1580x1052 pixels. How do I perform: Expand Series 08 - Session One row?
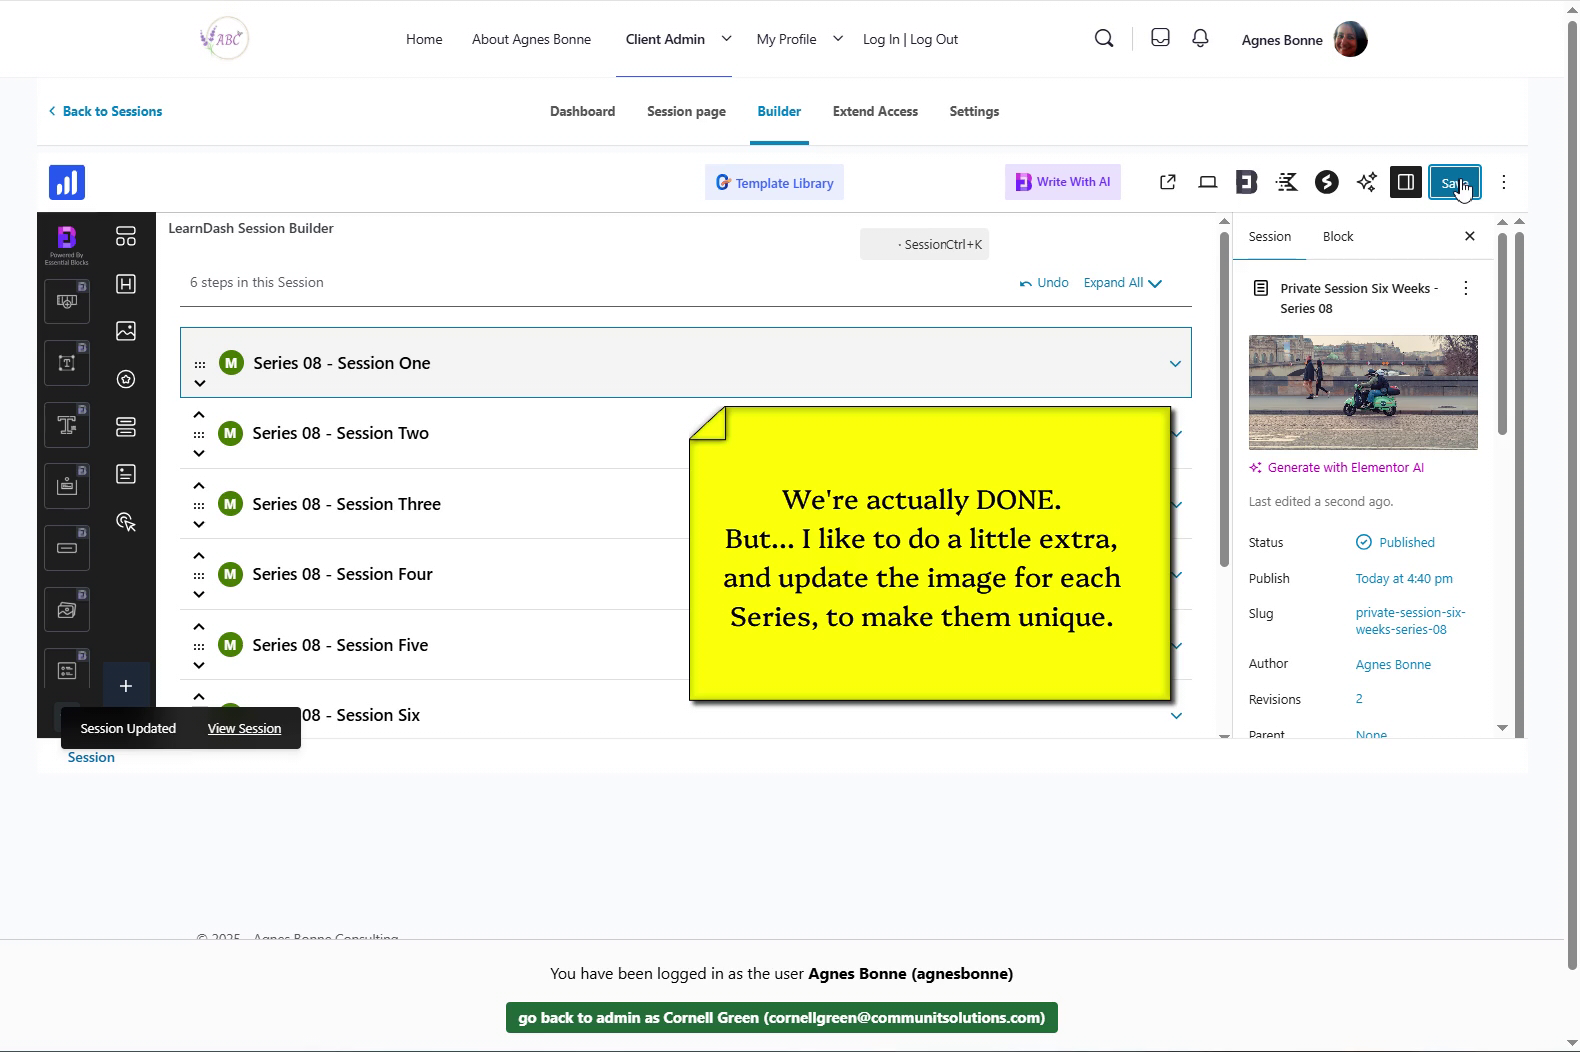click(1175, 364)
